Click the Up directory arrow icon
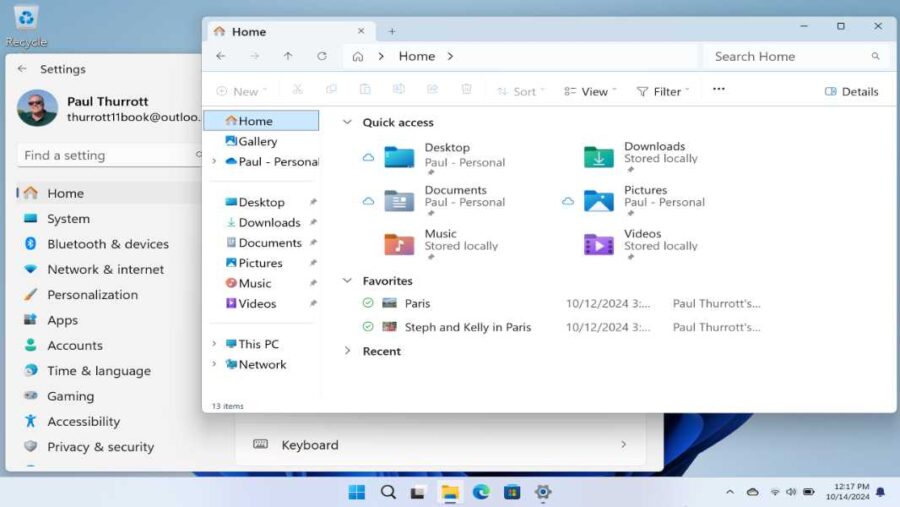Viewport: 900px width, 507px height. pyautogui.click(x=288, y=57)
